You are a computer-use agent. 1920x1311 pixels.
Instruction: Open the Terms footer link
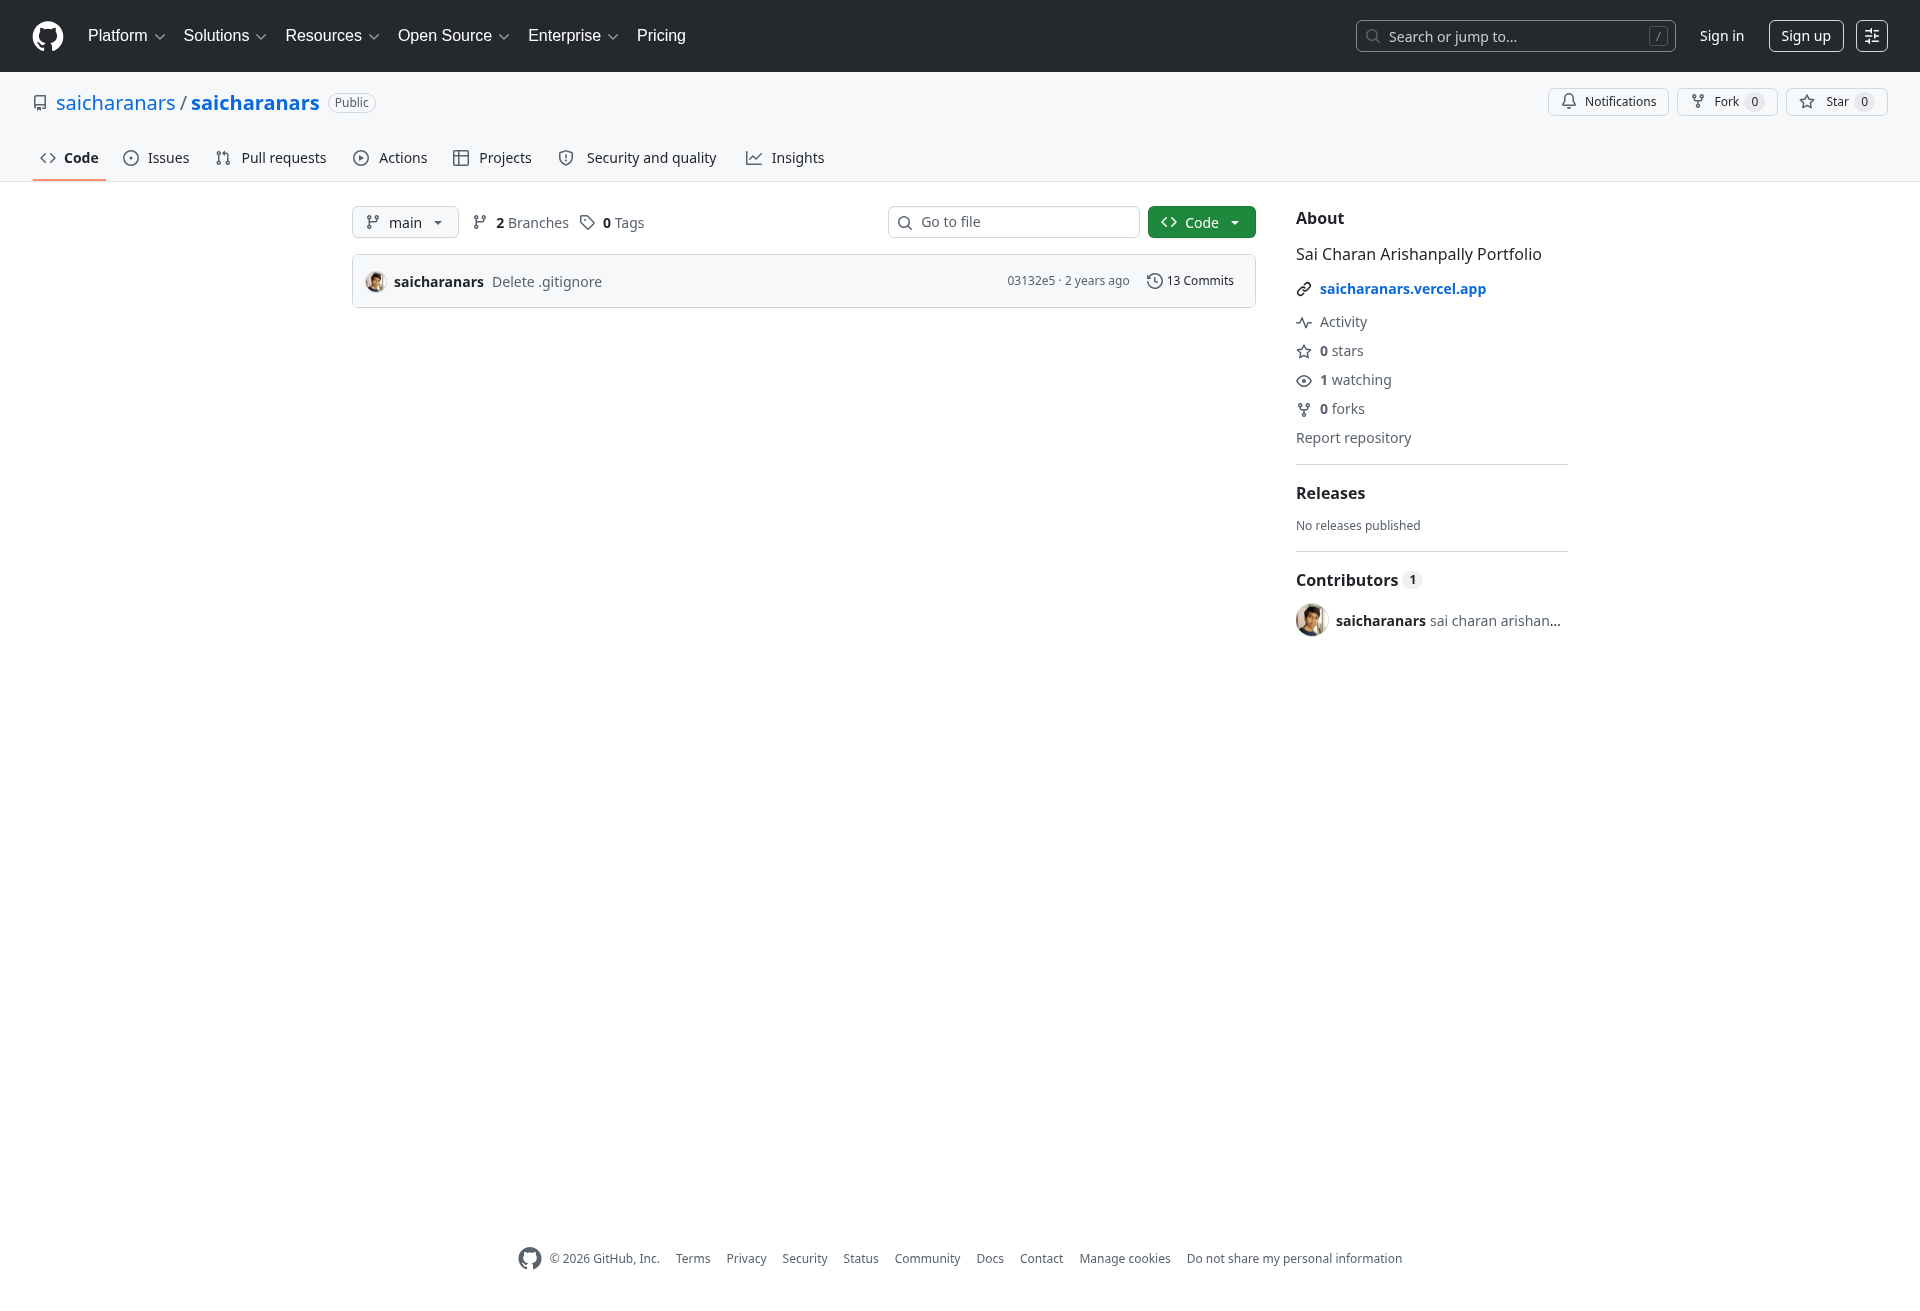(x=693, y=1259)
